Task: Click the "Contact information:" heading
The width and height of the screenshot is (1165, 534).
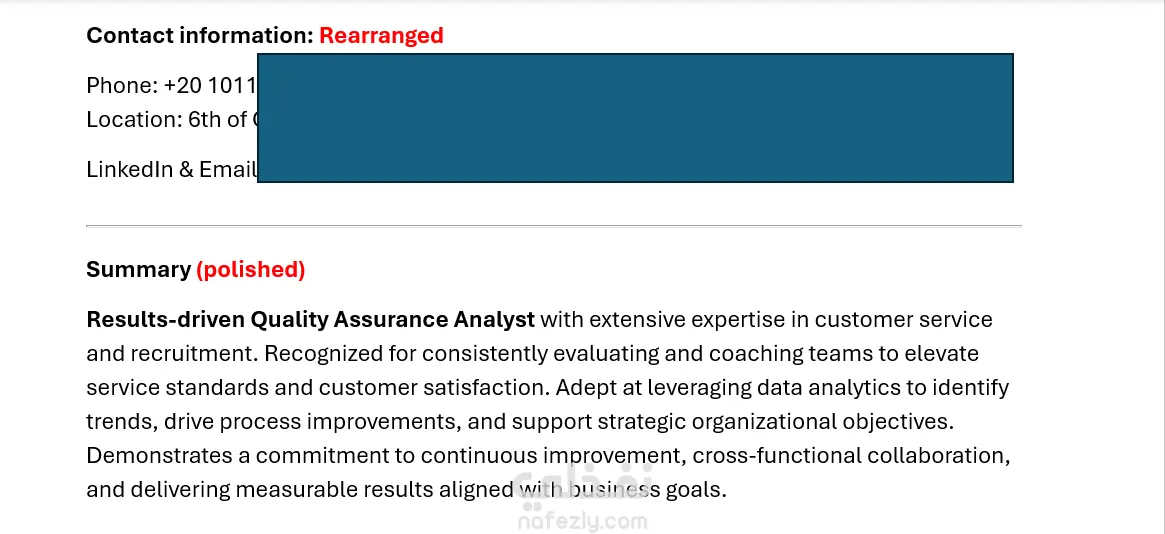Action: point(200,36)
